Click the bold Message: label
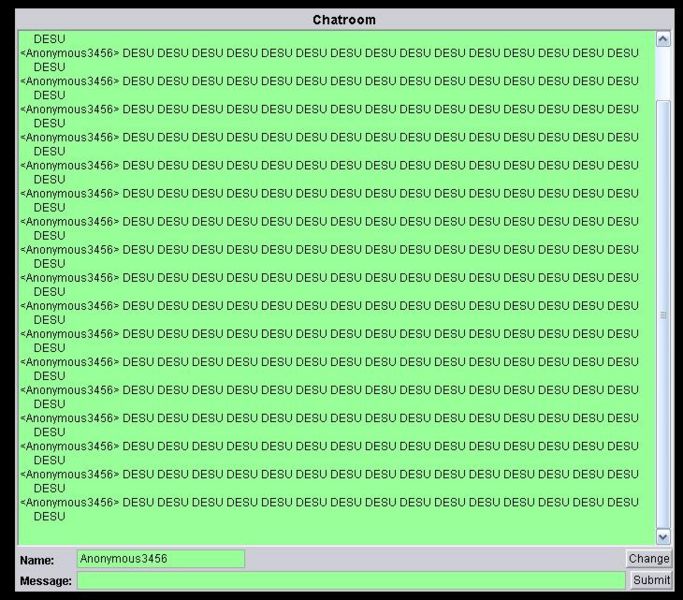The image size is (683, 600). [x=45, y=581]
